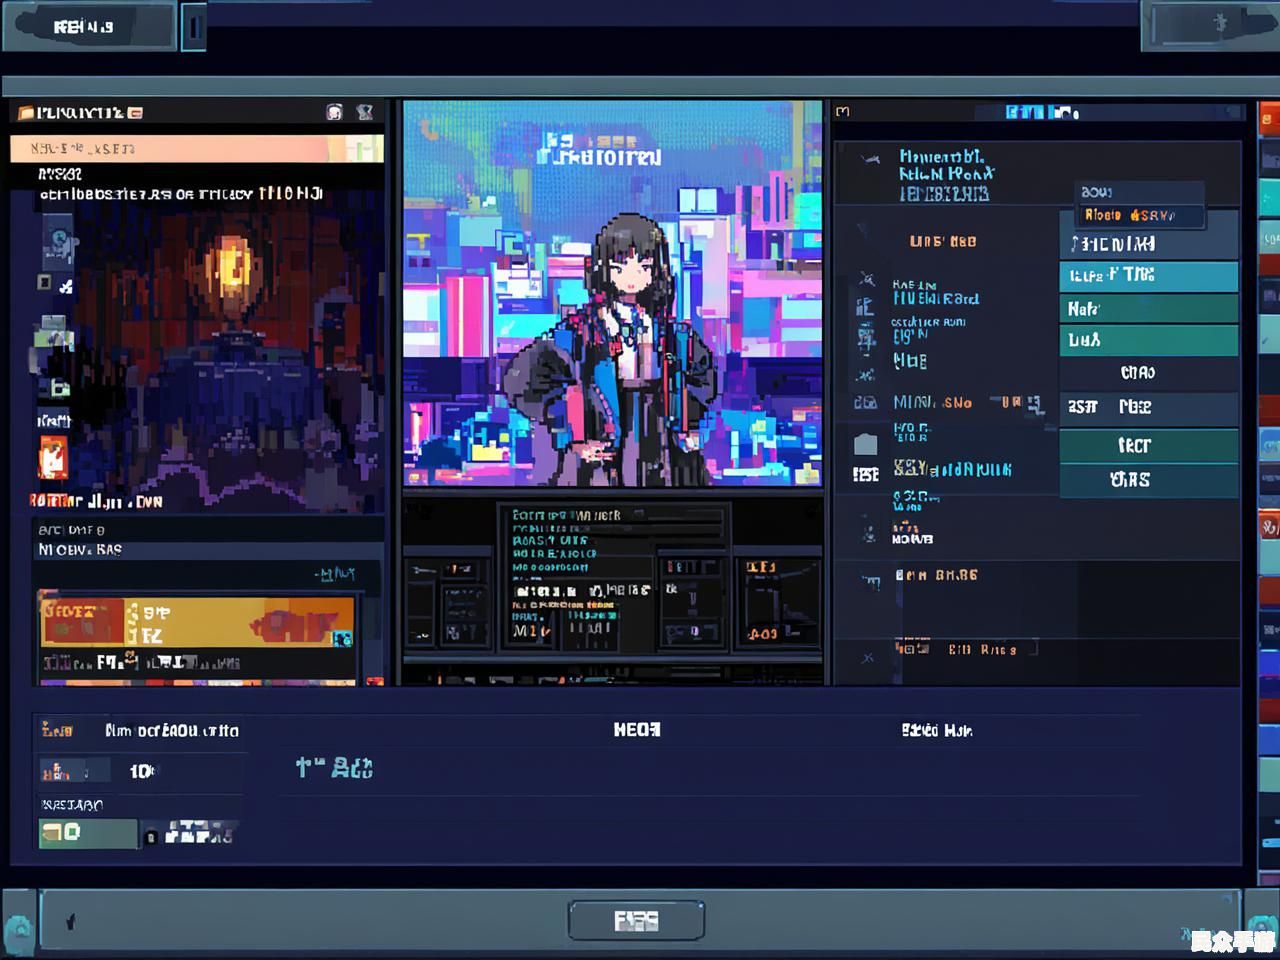Click the small white icon beside the sidebar checkbox
This screenshot has height=960, width=1280.
(66, 287)
